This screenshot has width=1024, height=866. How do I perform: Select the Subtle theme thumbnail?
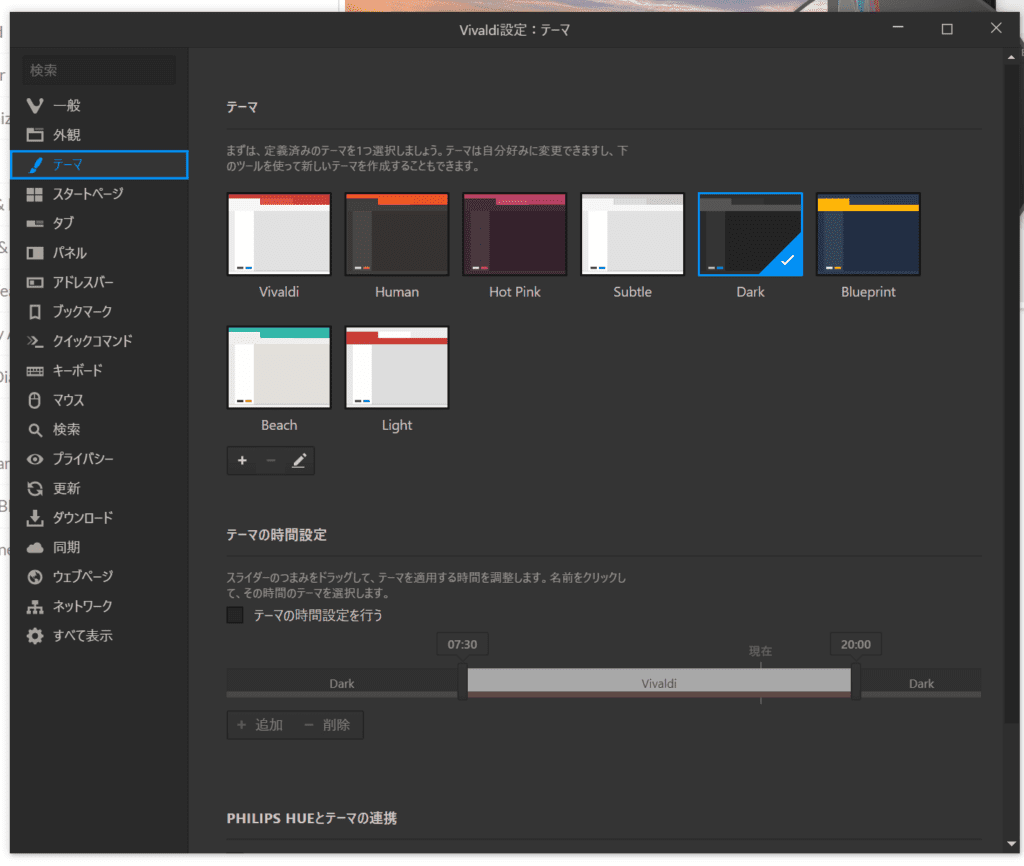[x=632, y=234]
